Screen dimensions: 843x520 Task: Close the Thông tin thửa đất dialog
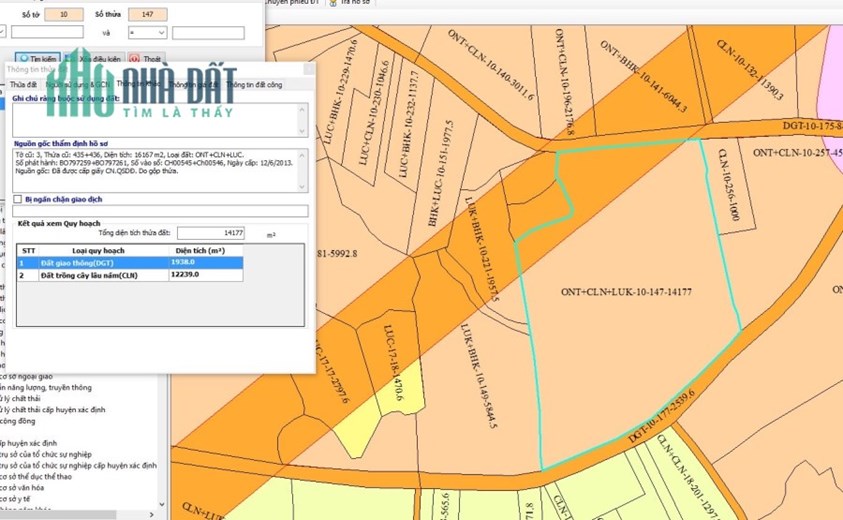pos(309,69)
